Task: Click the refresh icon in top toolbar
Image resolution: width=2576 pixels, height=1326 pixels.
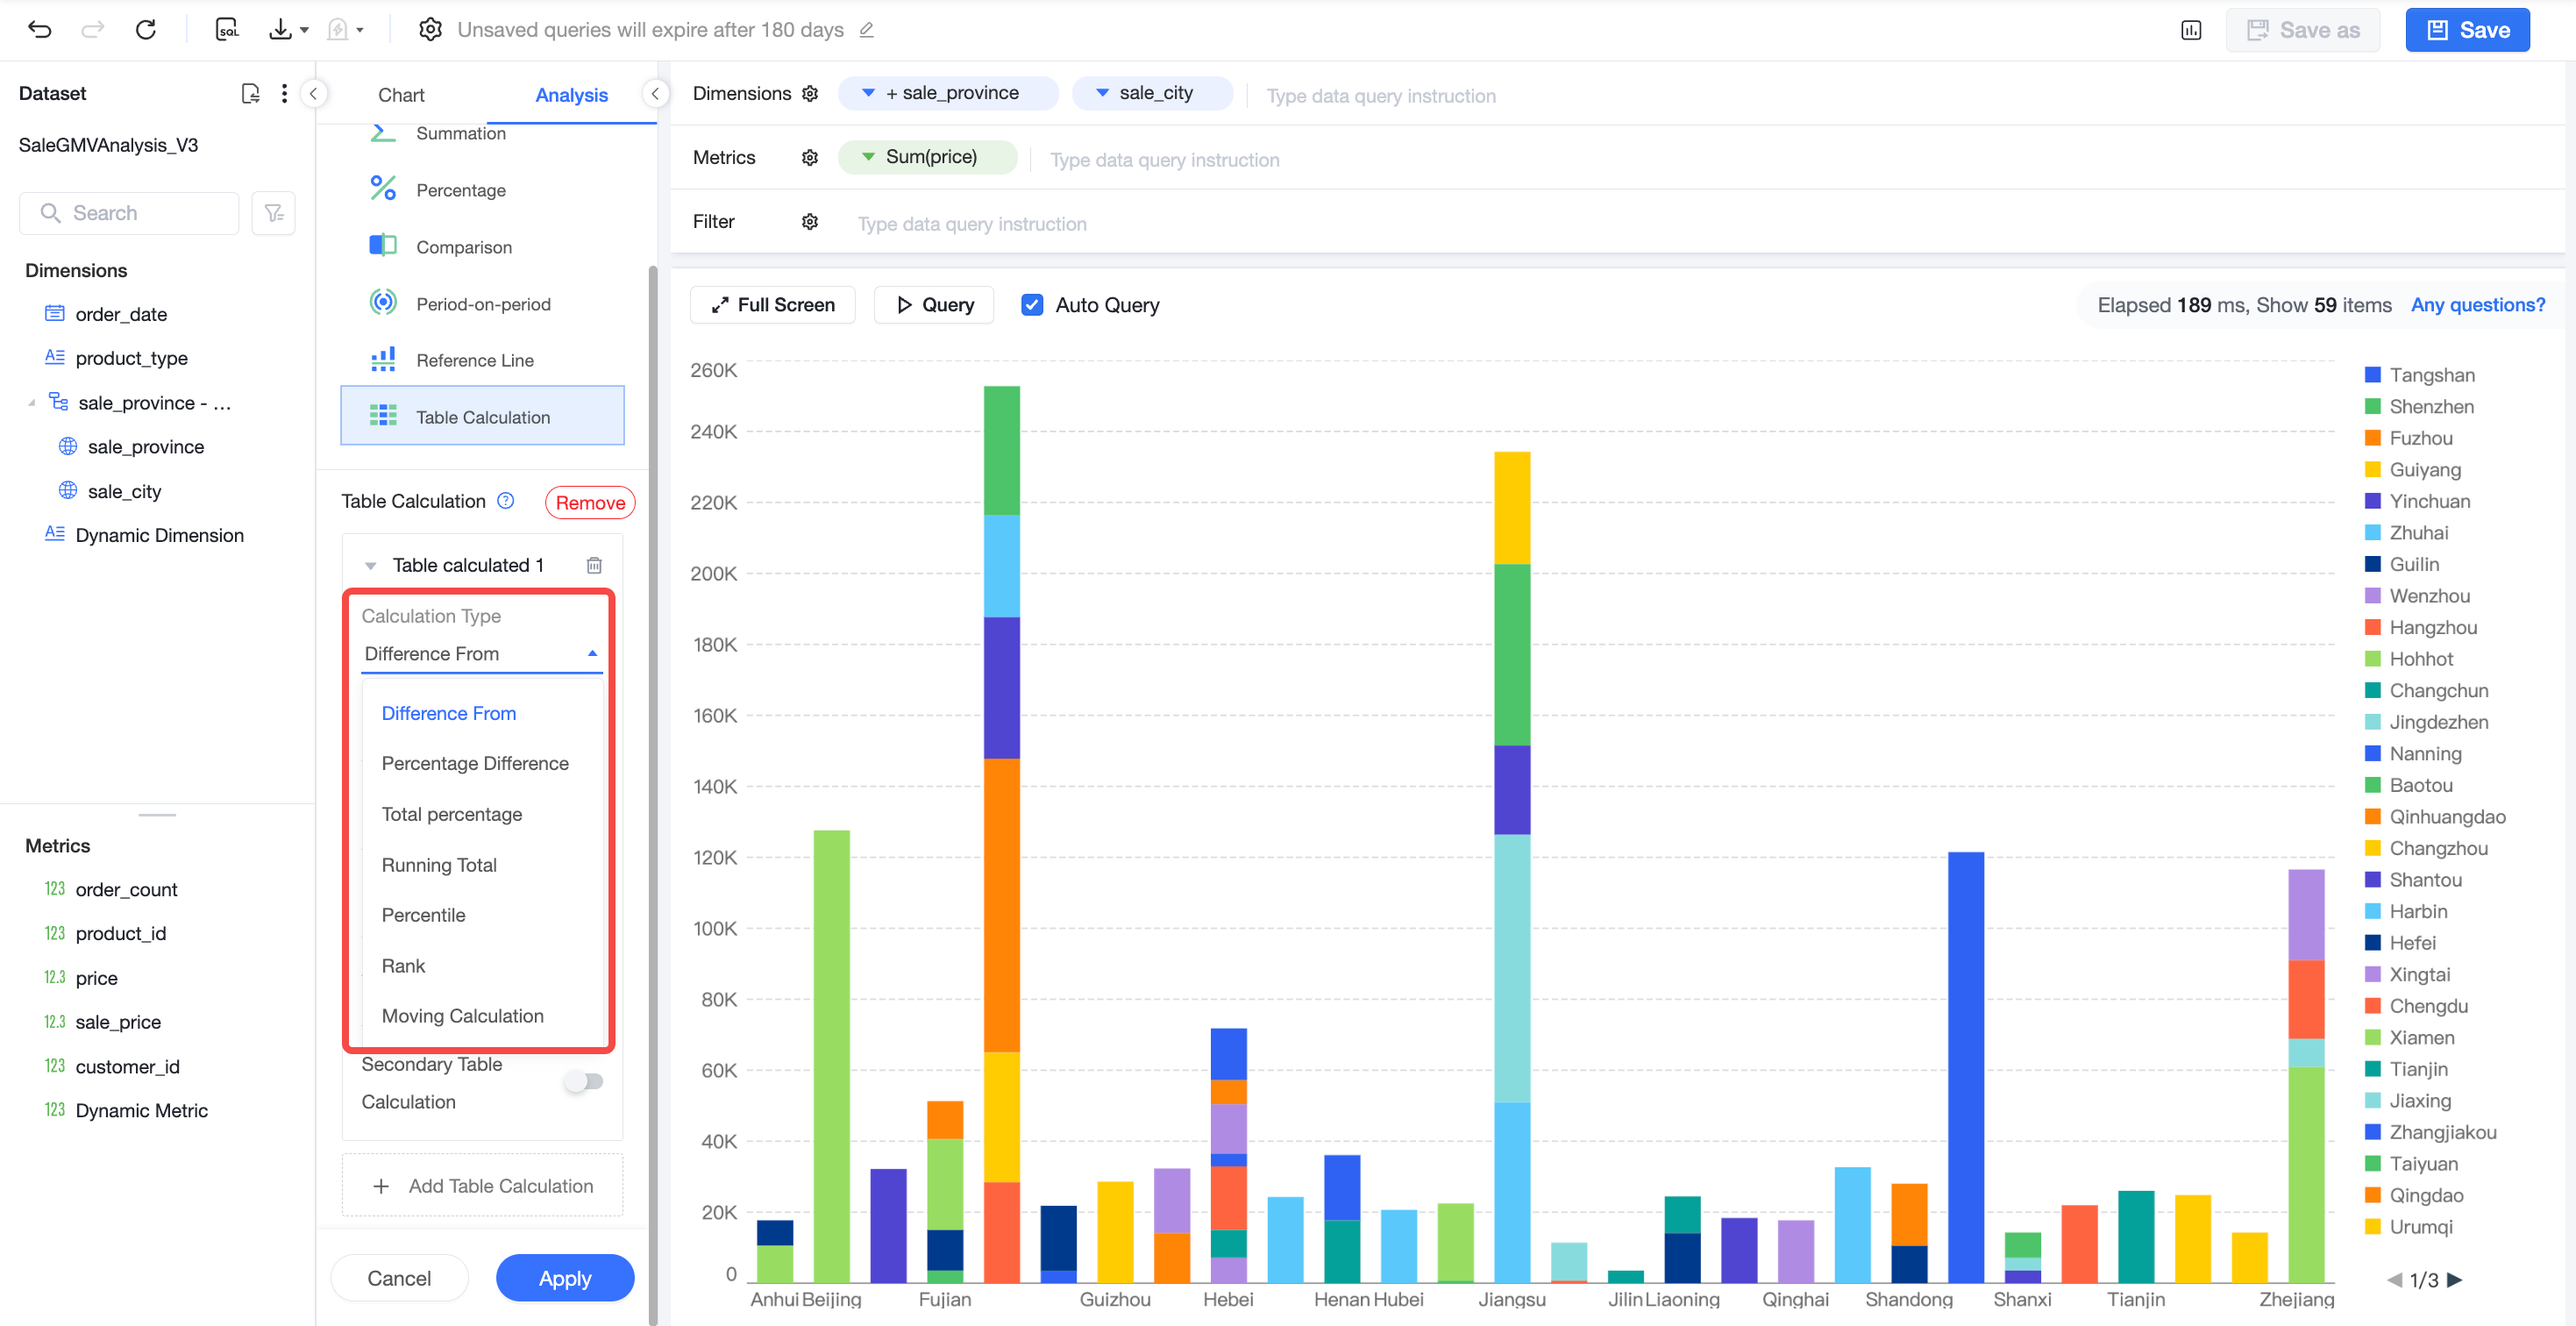Action: [146, 29]
